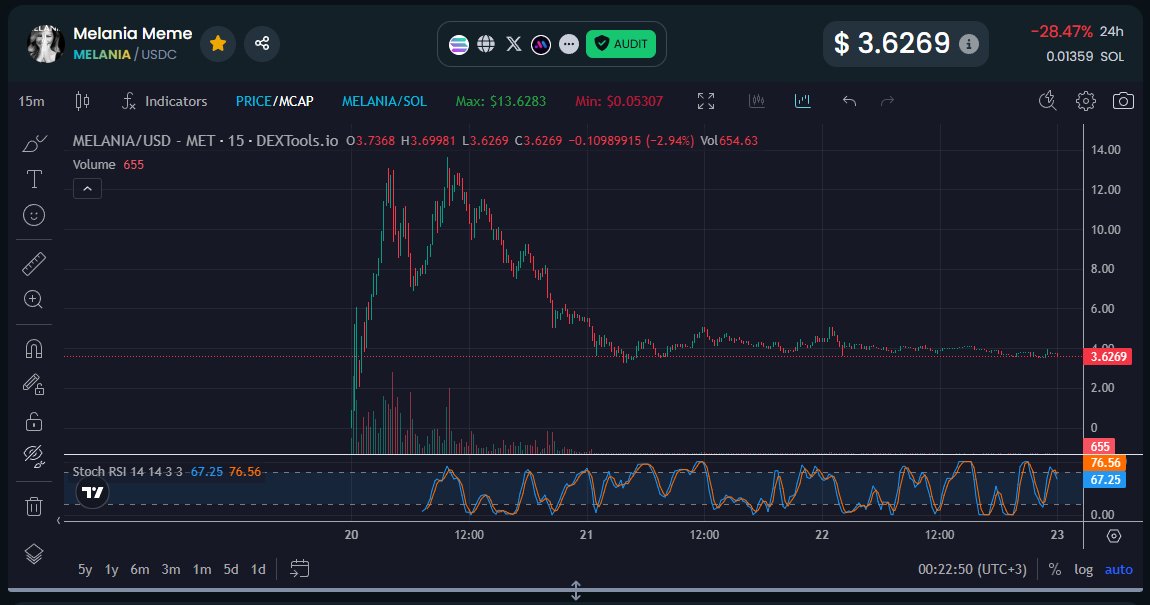The height and width of the screenshot is (605, 1150).
Task: Undo the last chart action
Action: 849,101
